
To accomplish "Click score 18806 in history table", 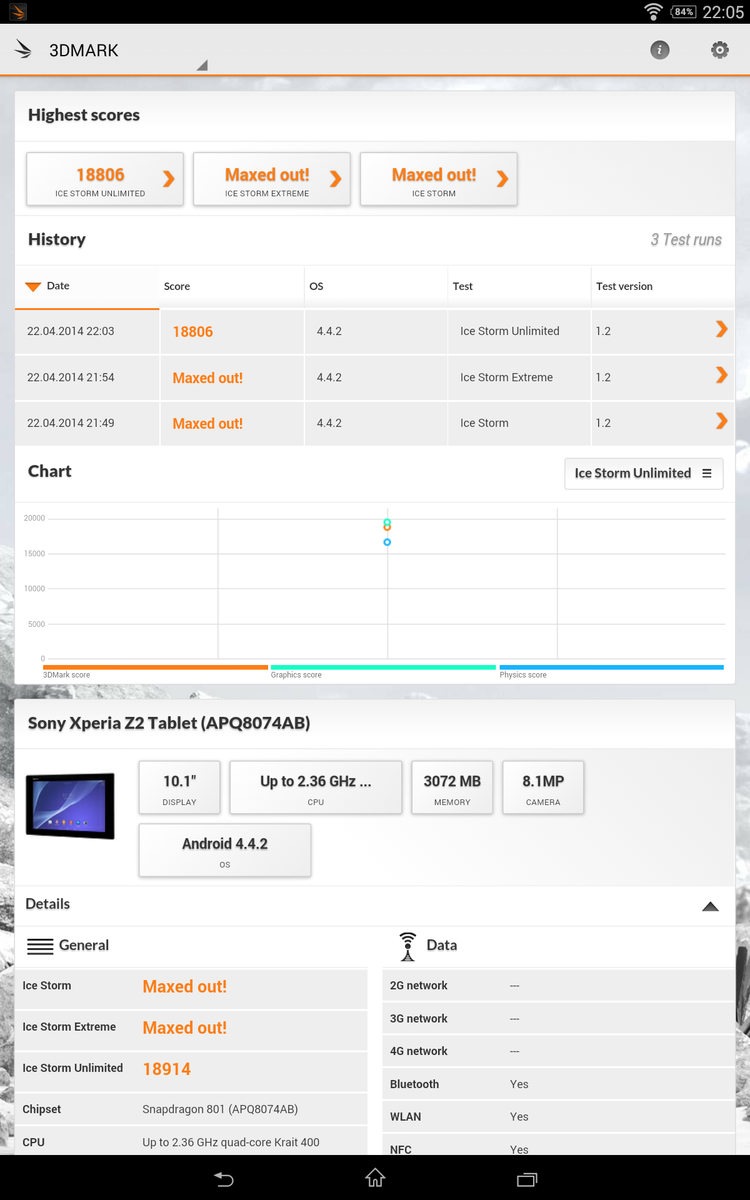I will tap(193, 332).
